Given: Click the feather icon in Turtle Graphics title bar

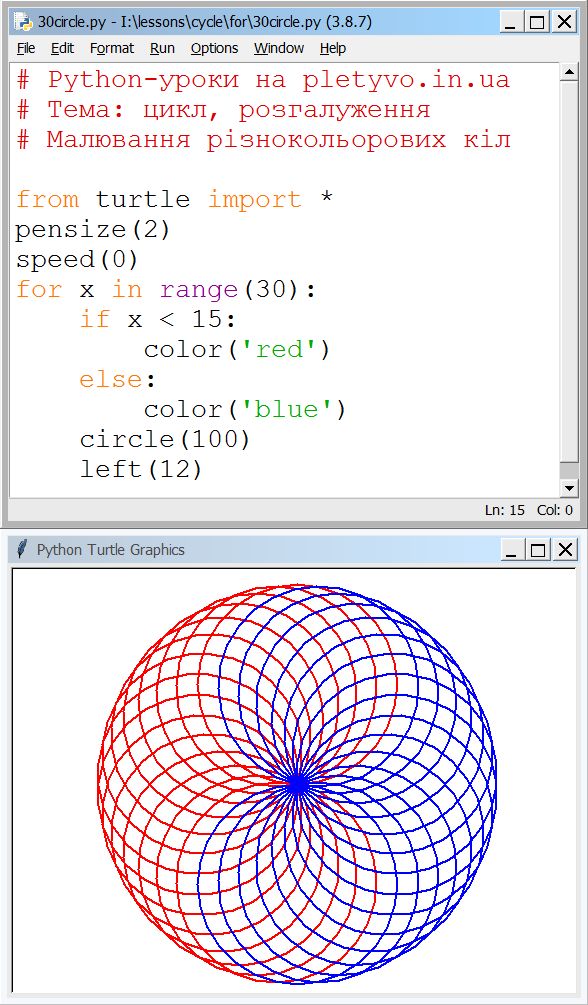Looking at the screenshot, I should coord(22,549).
